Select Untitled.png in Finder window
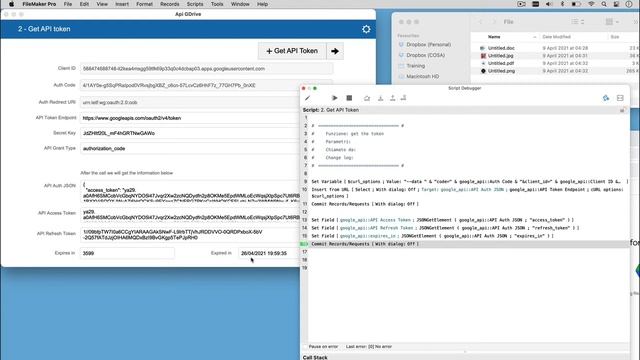 tap(501, 71)
